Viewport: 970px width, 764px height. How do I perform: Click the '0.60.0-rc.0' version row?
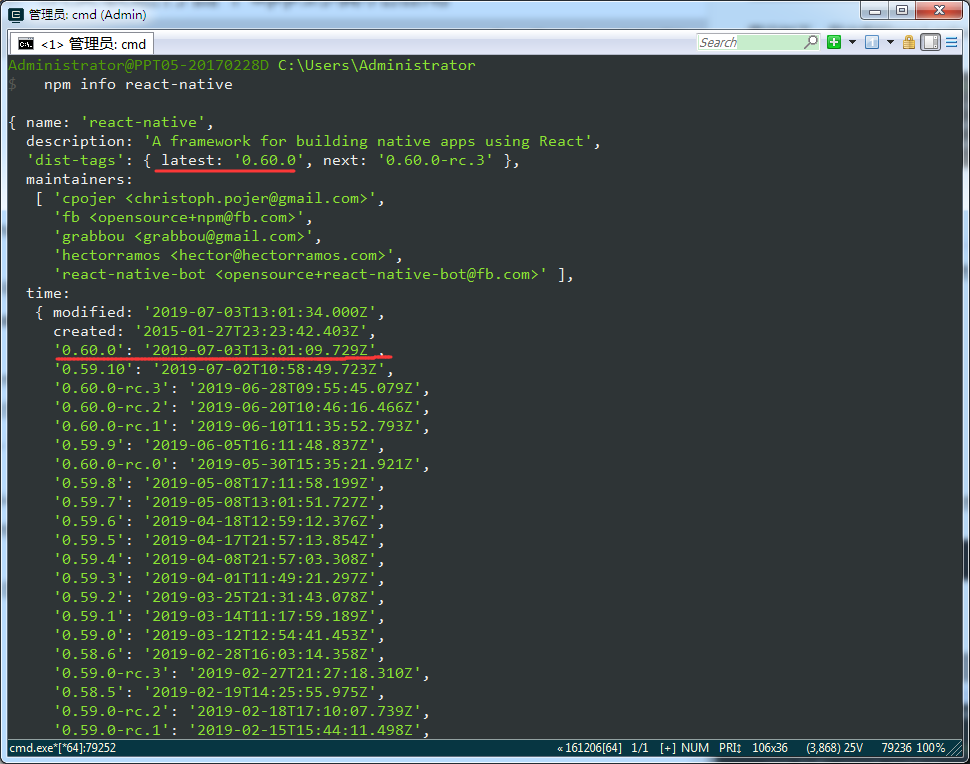click(x=242, y=465)
